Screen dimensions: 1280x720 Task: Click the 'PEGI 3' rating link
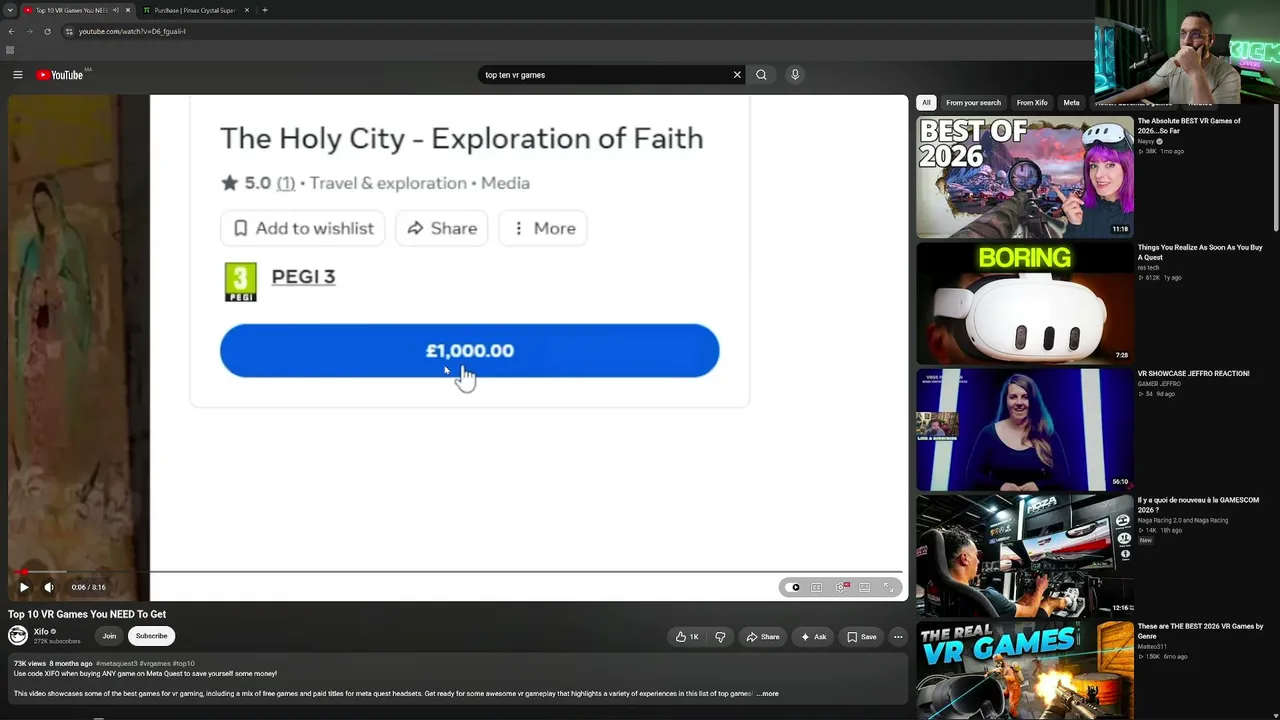tap(303, 277)
